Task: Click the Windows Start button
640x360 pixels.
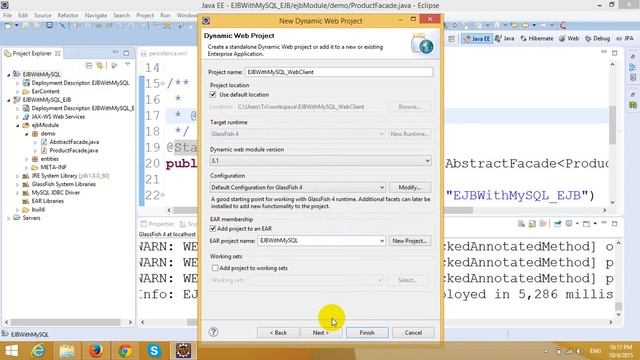Action: (11, 351)
